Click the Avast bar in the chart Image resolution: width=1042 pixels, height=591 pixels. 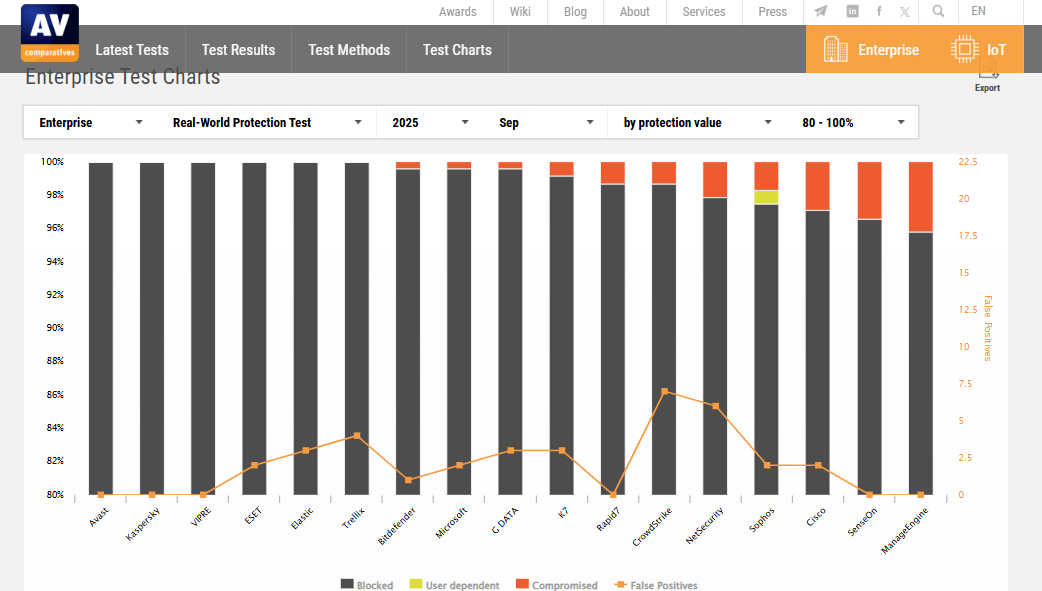click(101, 328)
